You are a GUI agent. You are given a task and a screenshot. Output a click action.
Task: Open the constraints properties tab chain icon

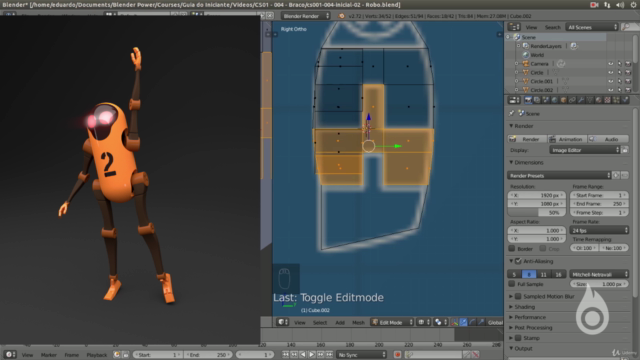pyautogui.click(x=572, y=100)
